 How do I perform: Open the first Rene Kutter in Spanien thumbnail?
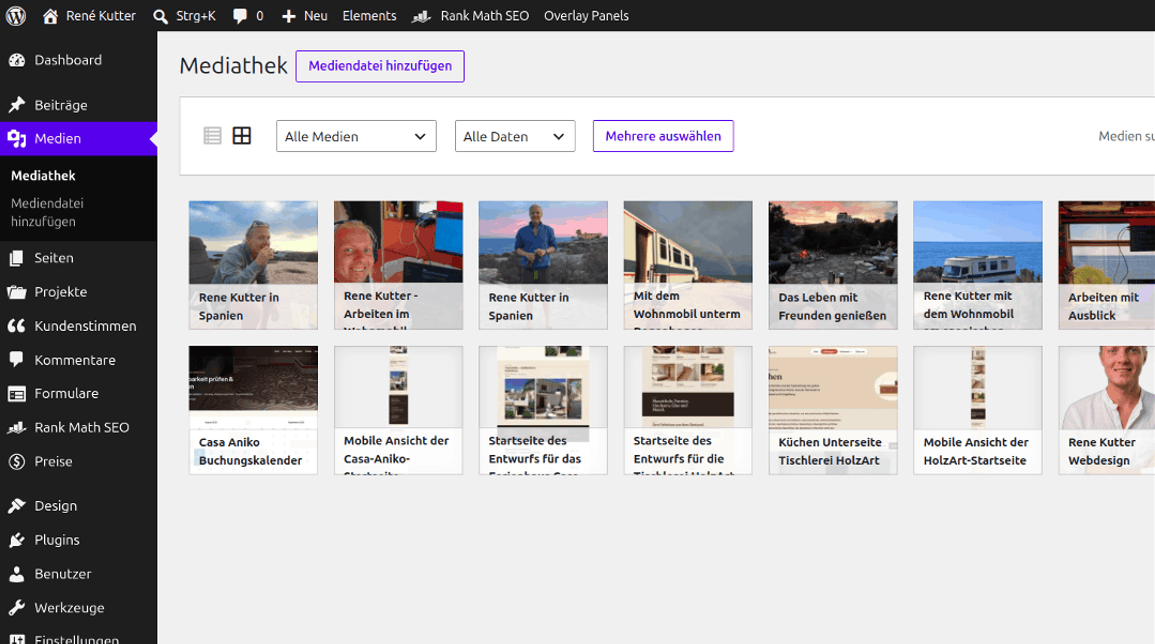point(253,265)
